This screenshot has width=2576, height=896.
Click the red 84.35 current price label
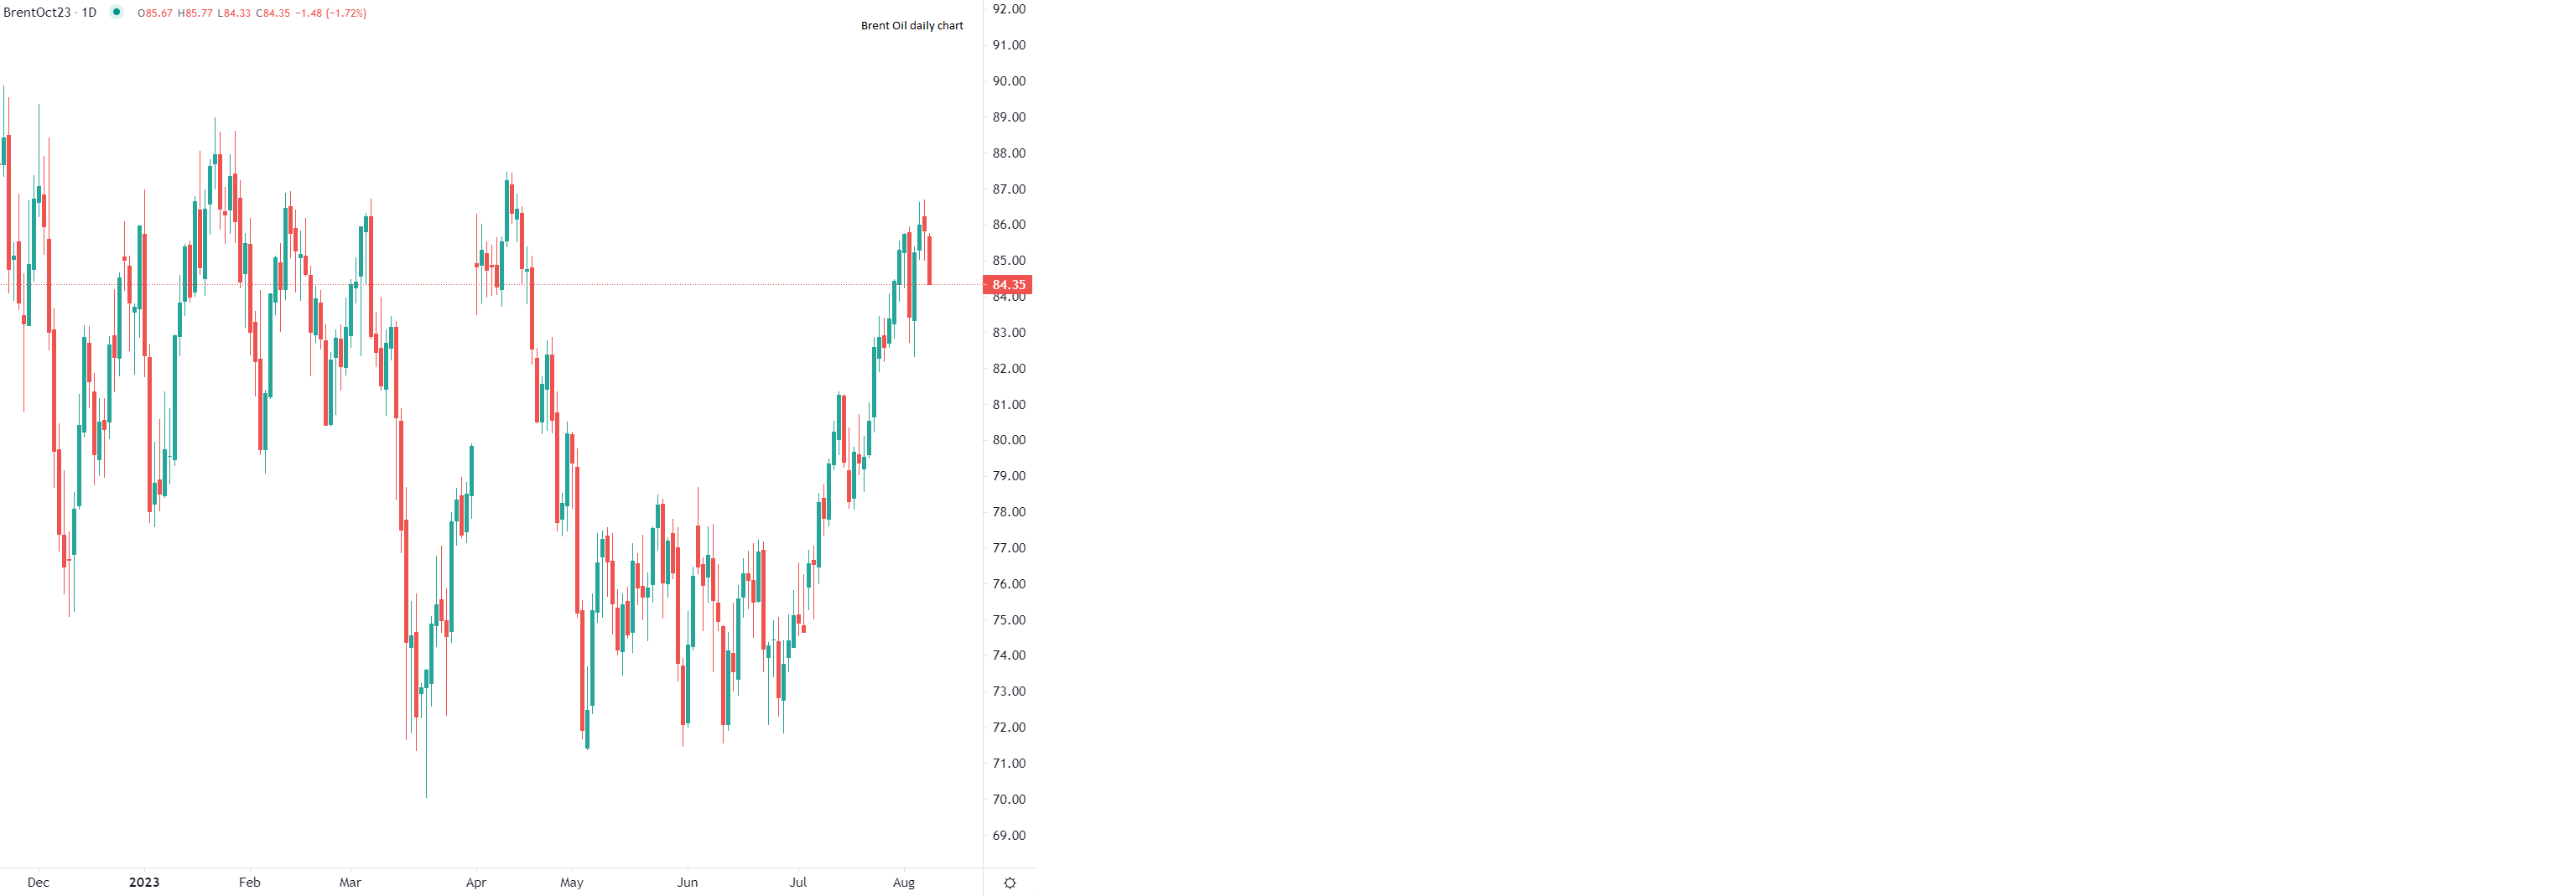click(1008, 285)
